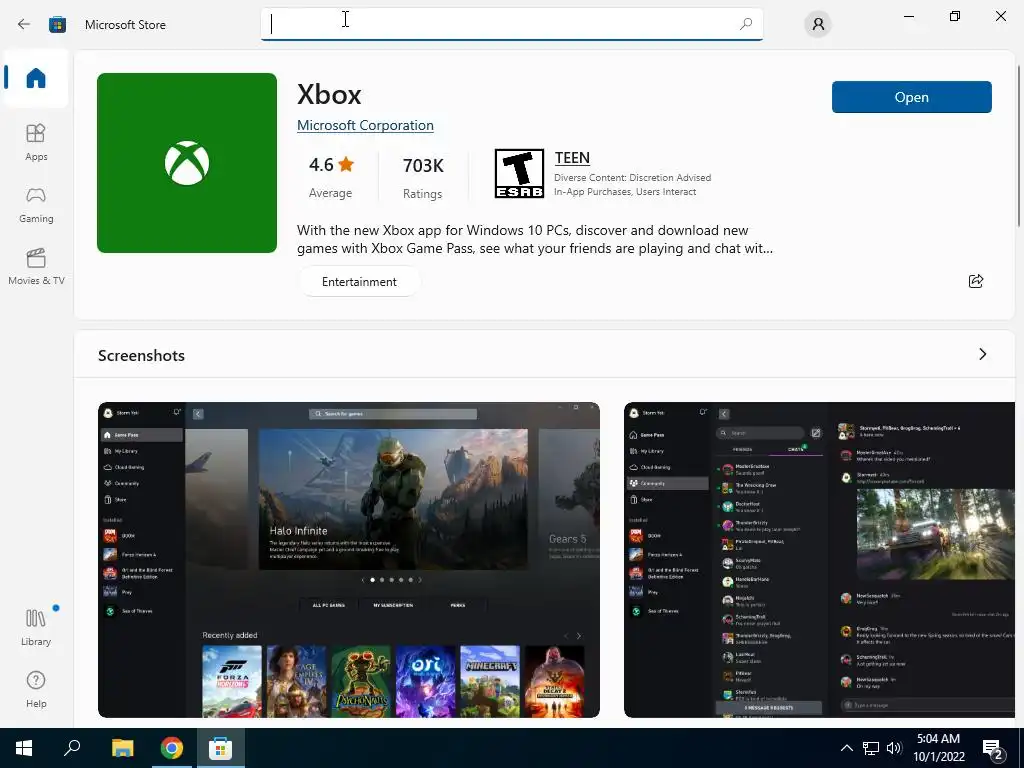Restore down the Store window
1024x768 pixels.
coord(955,16)
